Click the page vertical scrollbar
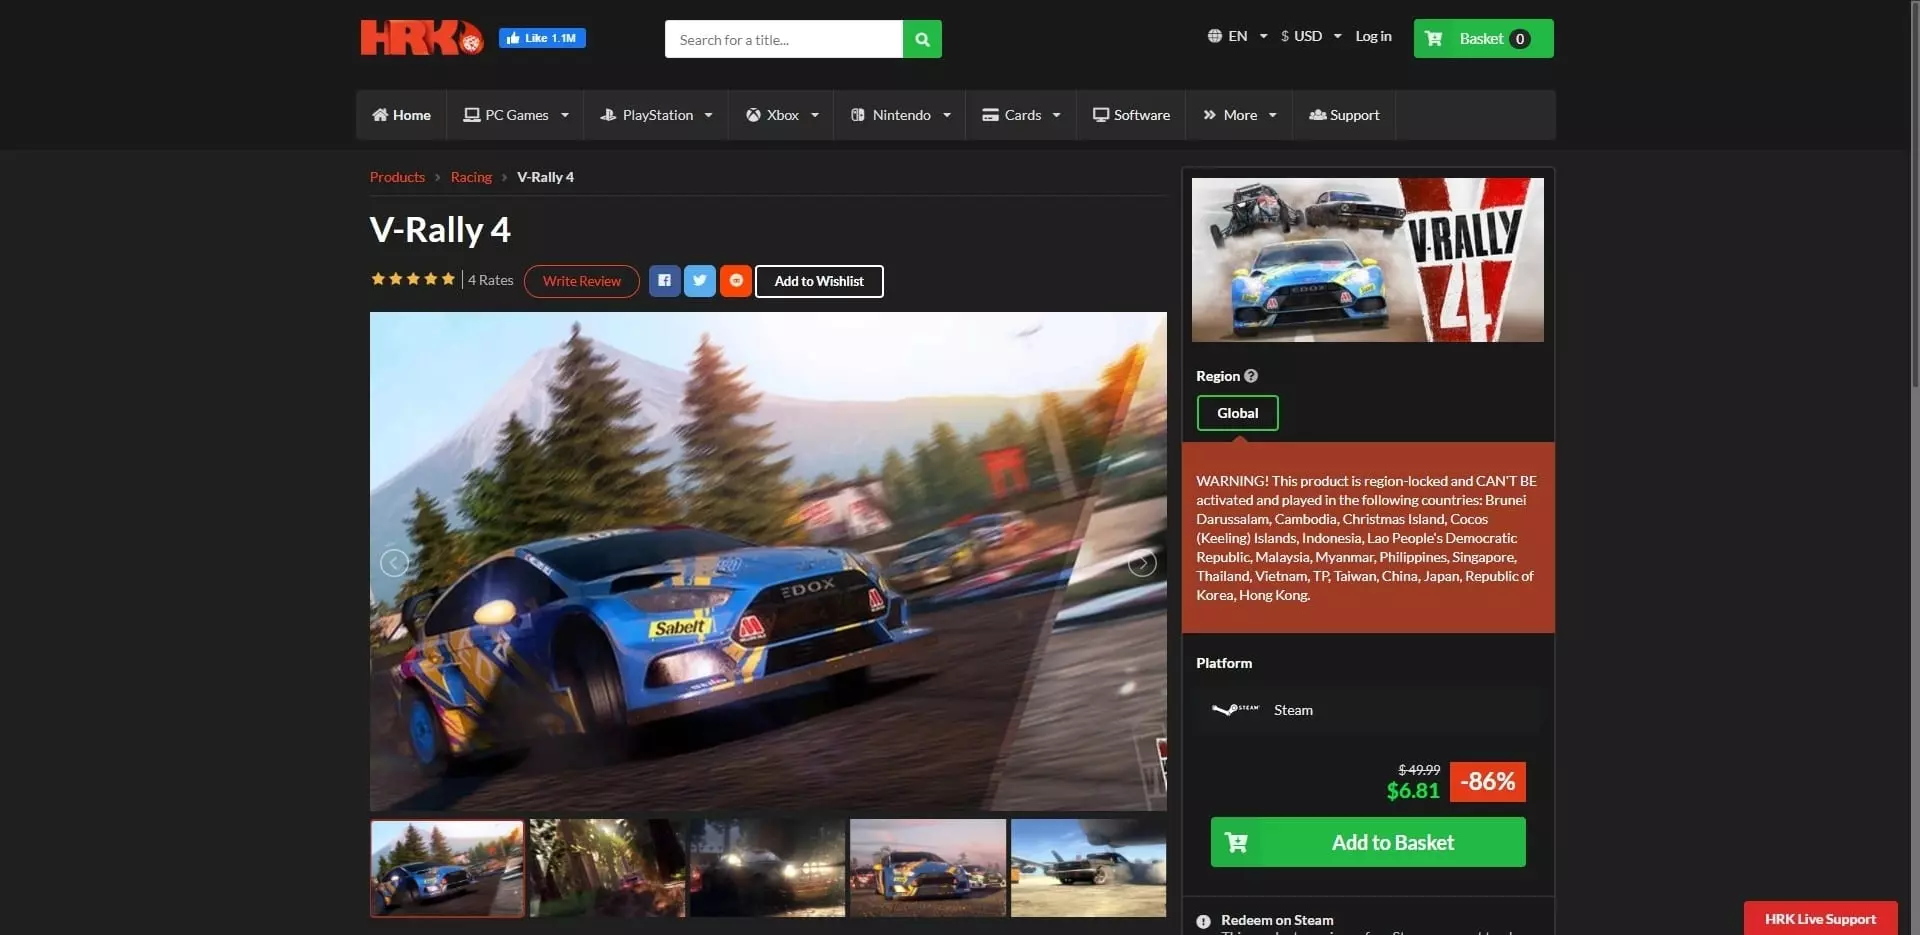The image size is (1920, 935). click(x=1914, y=195)
